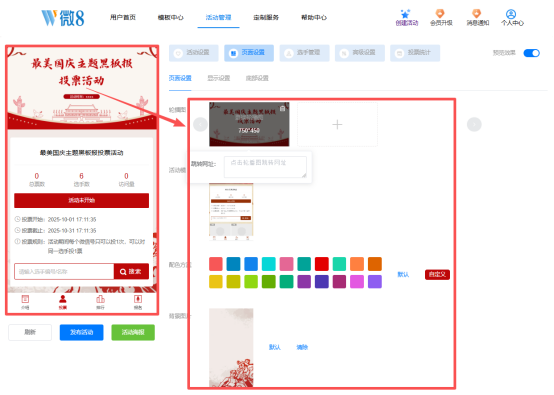This screenshot has width=554, height=395.
Task: Click the 选手数 count in preview
Action: (x=82, y=179)
